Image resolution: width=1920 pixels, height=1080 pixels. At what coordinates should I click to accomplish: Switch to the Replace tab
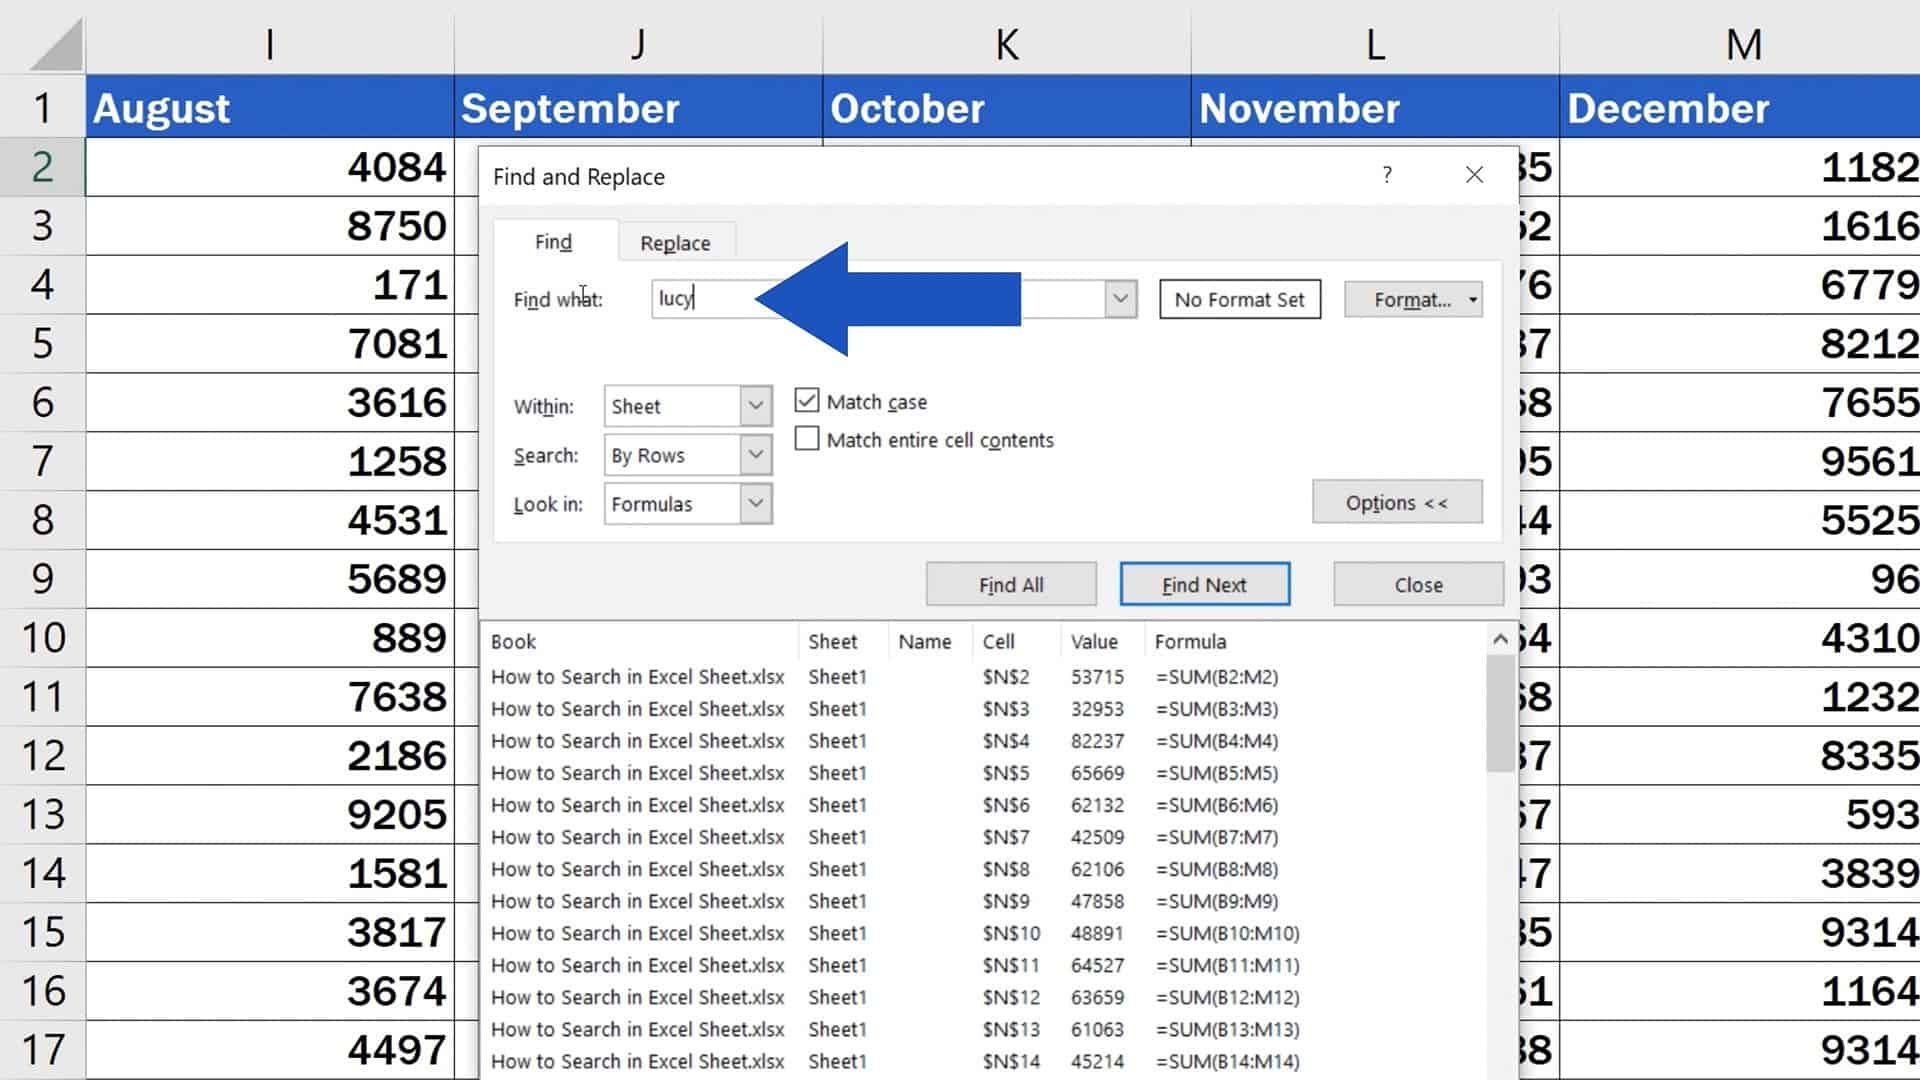pyautogui.click(x=676, y=242)
